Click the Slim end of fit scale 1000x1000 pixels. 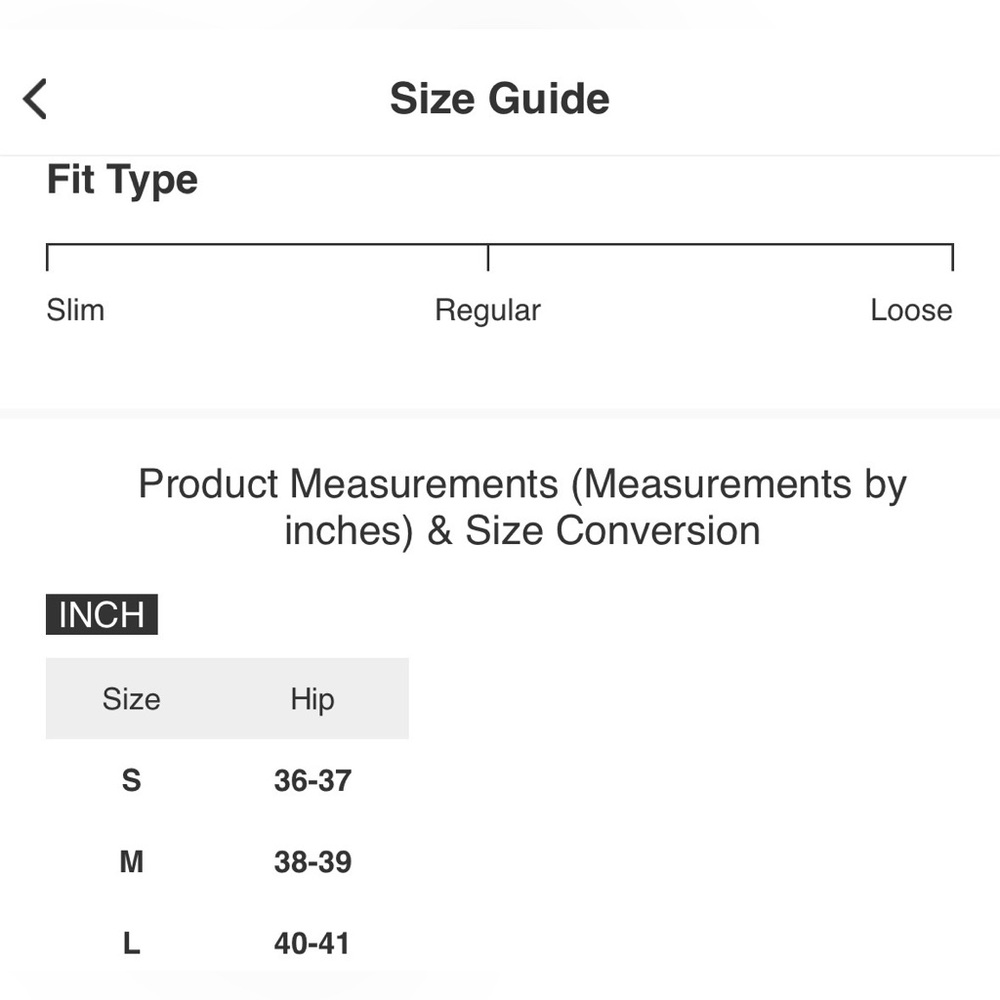pos(48,257)
